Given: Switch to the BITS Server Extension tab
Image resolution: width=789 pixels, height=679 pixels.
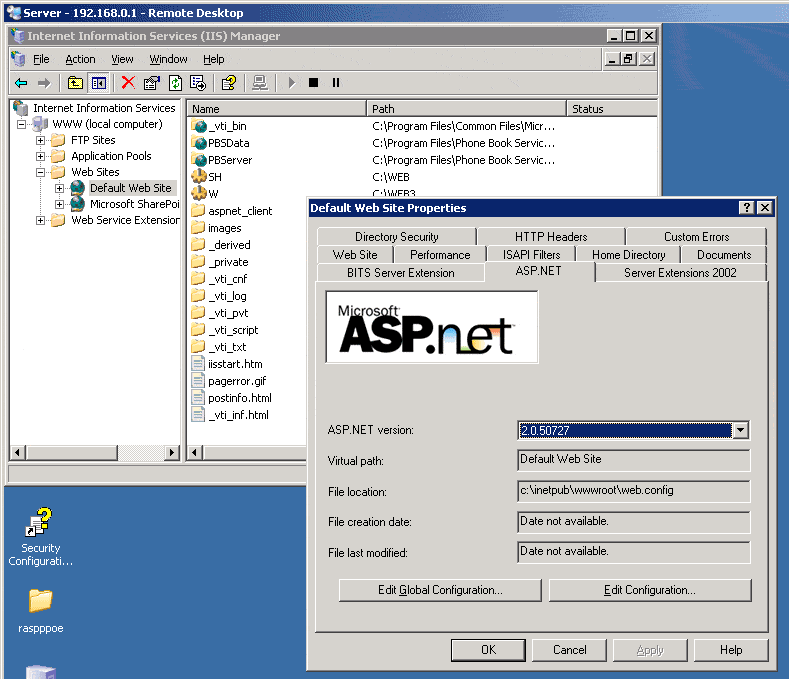Looking at the screenshot, I should [x=401, y=273].
